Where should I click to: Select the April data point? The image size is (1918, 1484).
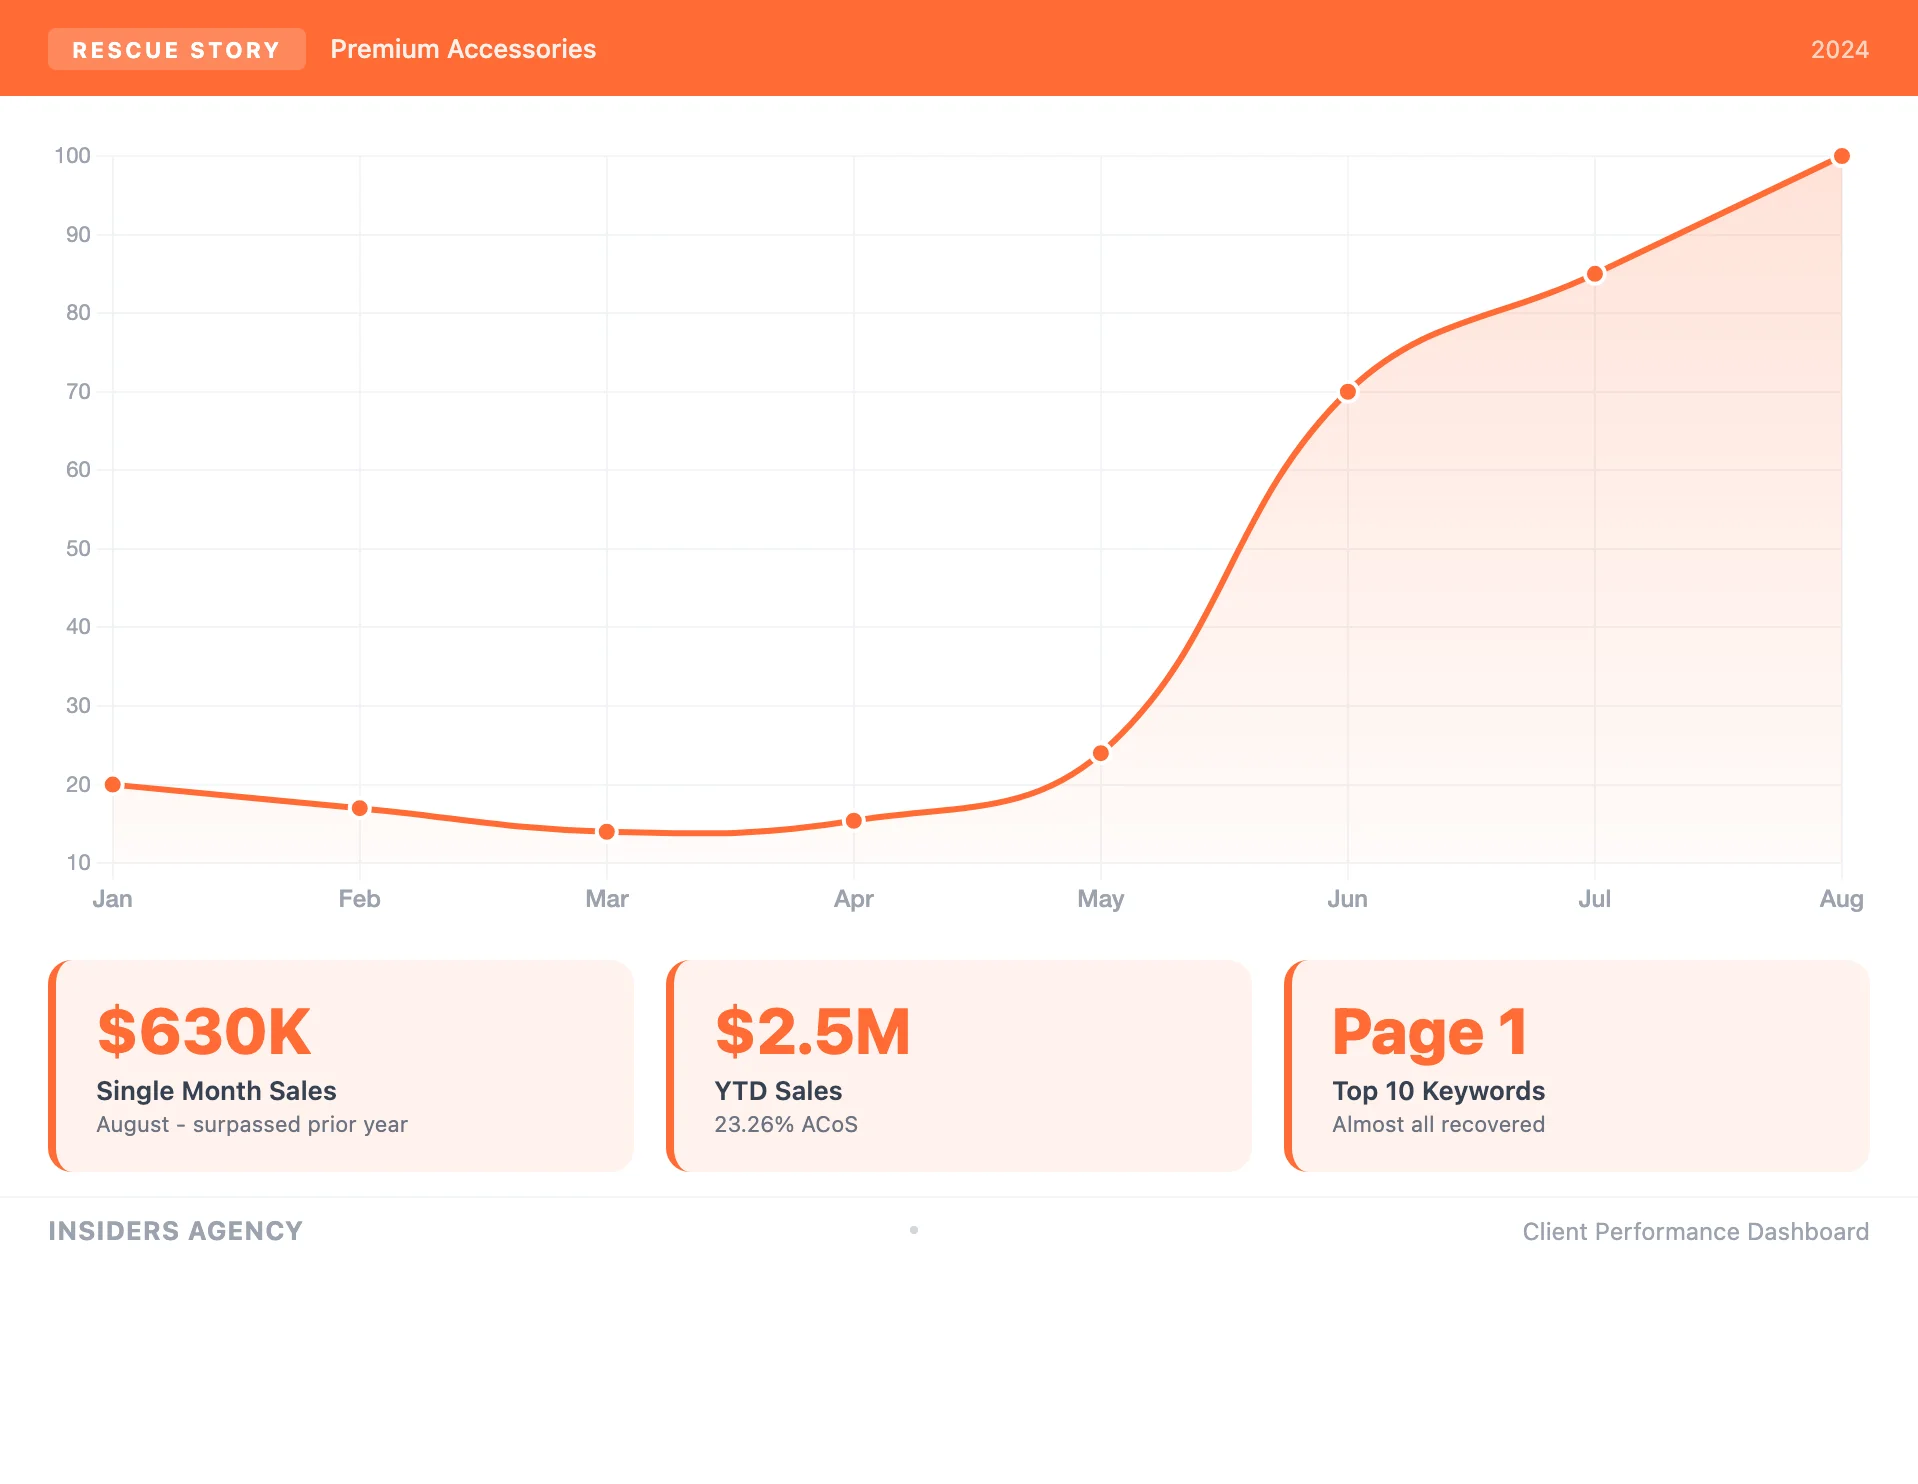[854, 821]
